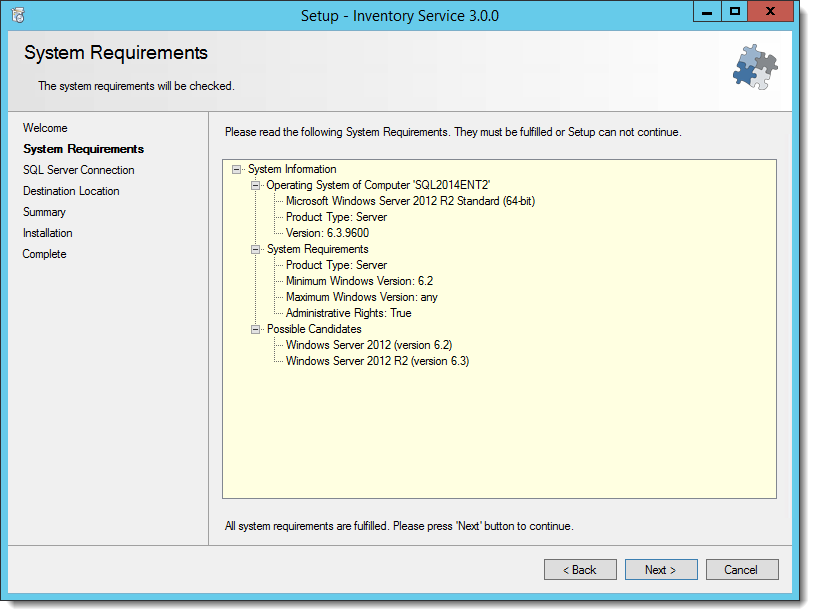Screen dimensions: 815x616
Task: Select first 'Product Type: Server' under Operating System
Action: (x=336, y=217)
